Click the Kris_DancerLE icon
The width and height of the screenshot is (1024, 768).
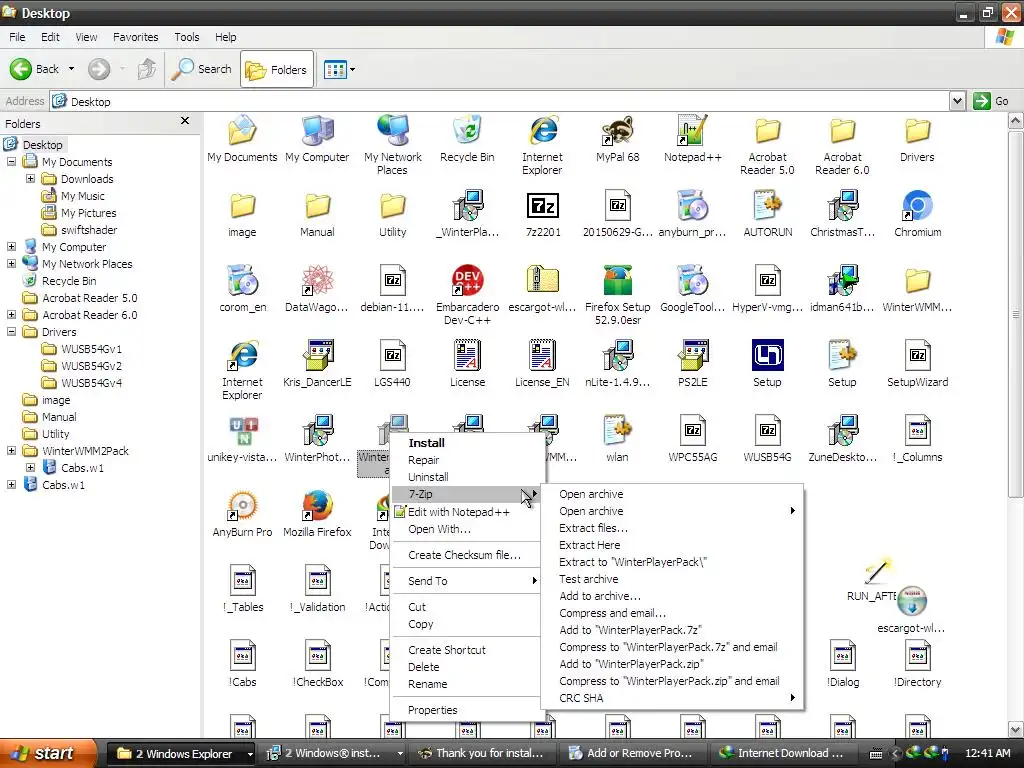tap(317, 356)
